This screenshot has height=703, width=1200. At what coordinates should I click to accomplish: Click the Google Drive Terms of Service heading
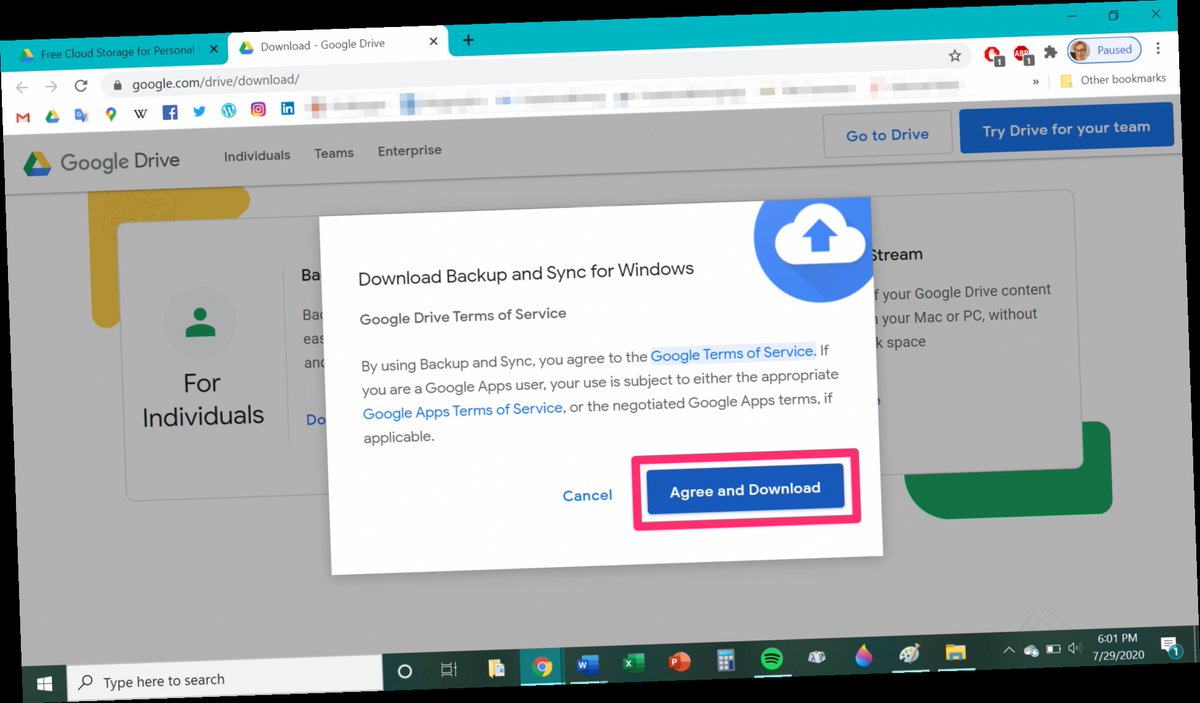point(463,316)
